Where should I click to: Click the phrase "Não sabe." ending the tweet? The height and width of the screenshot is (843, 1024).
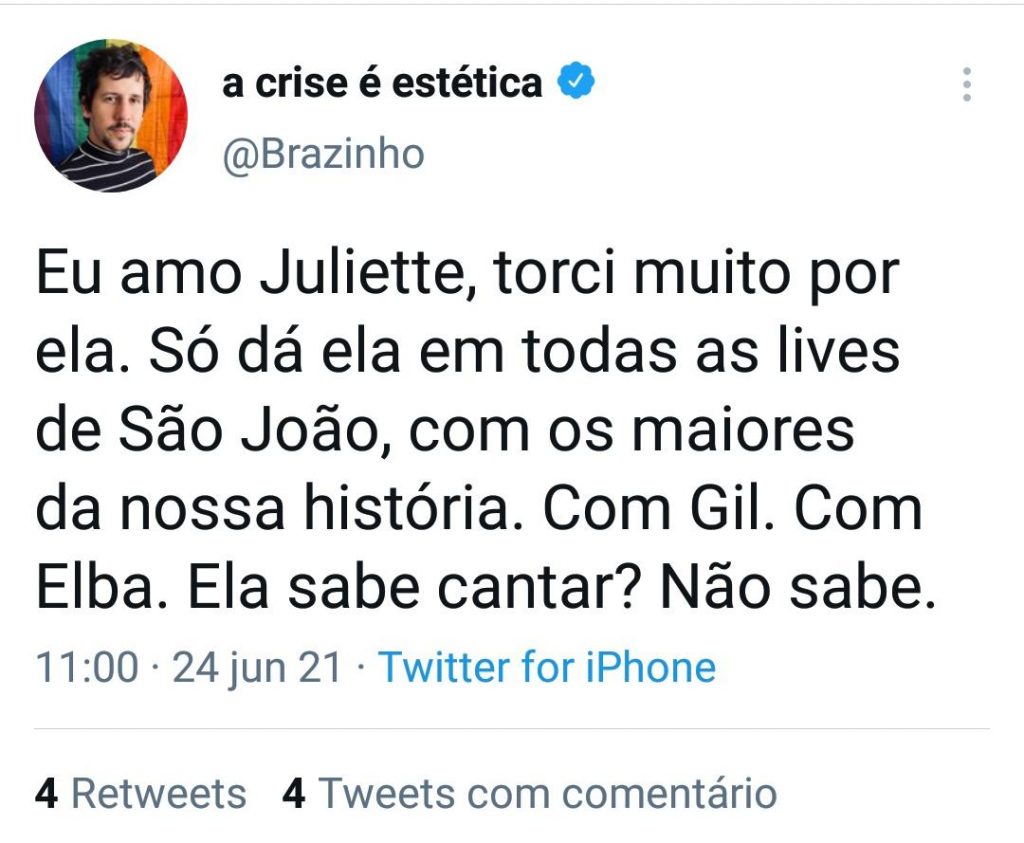pyautogui.click(x=796, y=588)
